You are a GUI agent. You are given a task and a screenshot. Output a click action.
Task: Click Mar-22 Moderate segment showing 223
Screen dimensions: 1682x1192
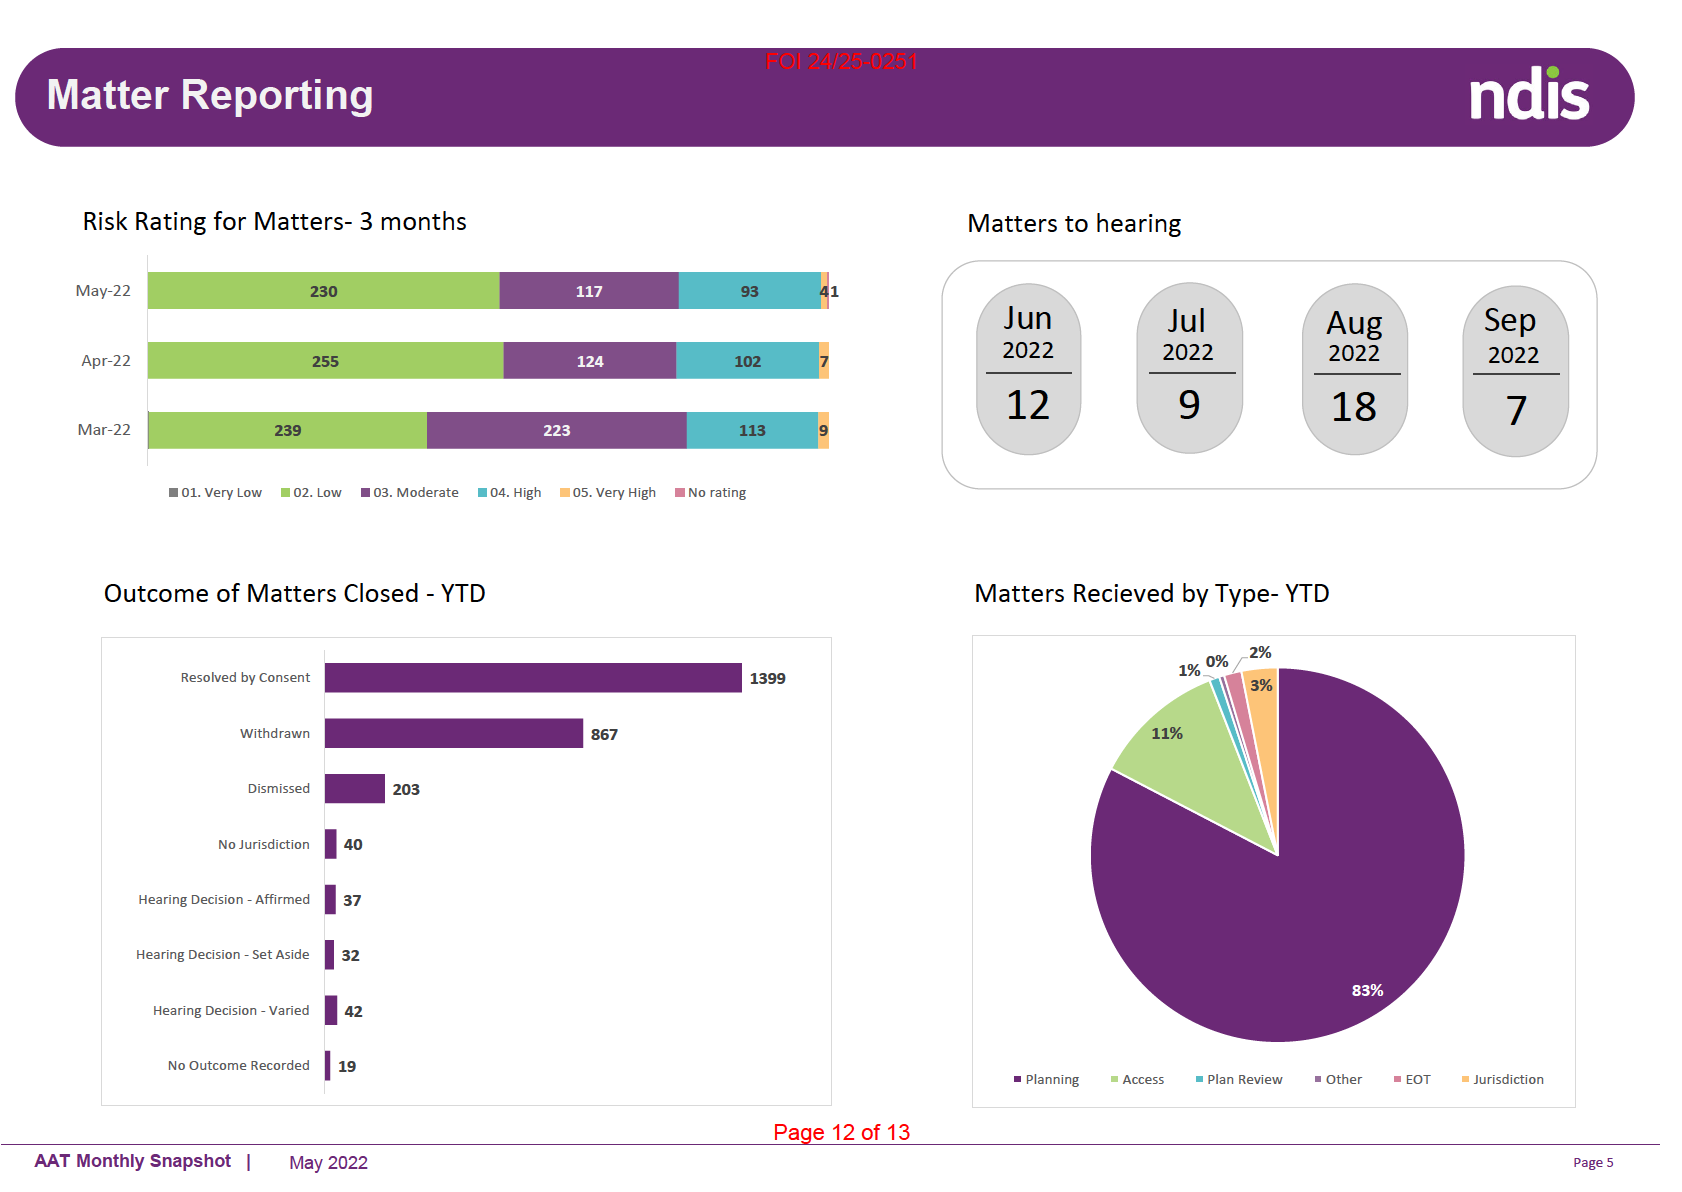coord(556,431)
